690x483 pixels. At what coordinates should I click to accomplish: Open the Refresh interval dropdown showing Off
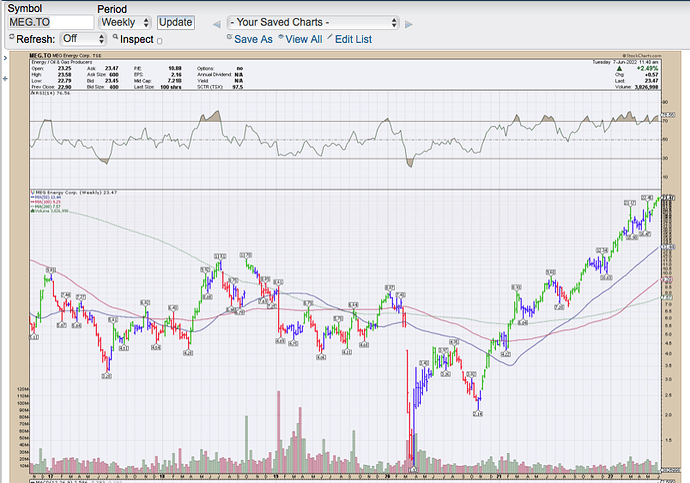83,39
